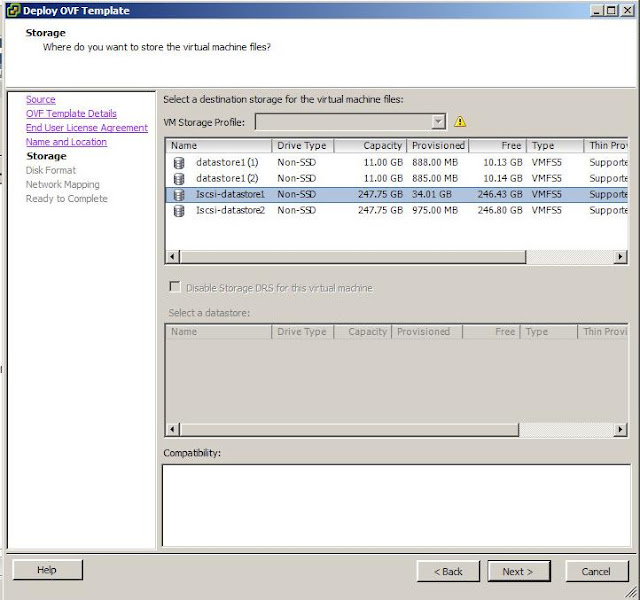The width and height of the screenshot is (640, 600).
Task: Click the 10.14 GB free value
Action: 503,178
